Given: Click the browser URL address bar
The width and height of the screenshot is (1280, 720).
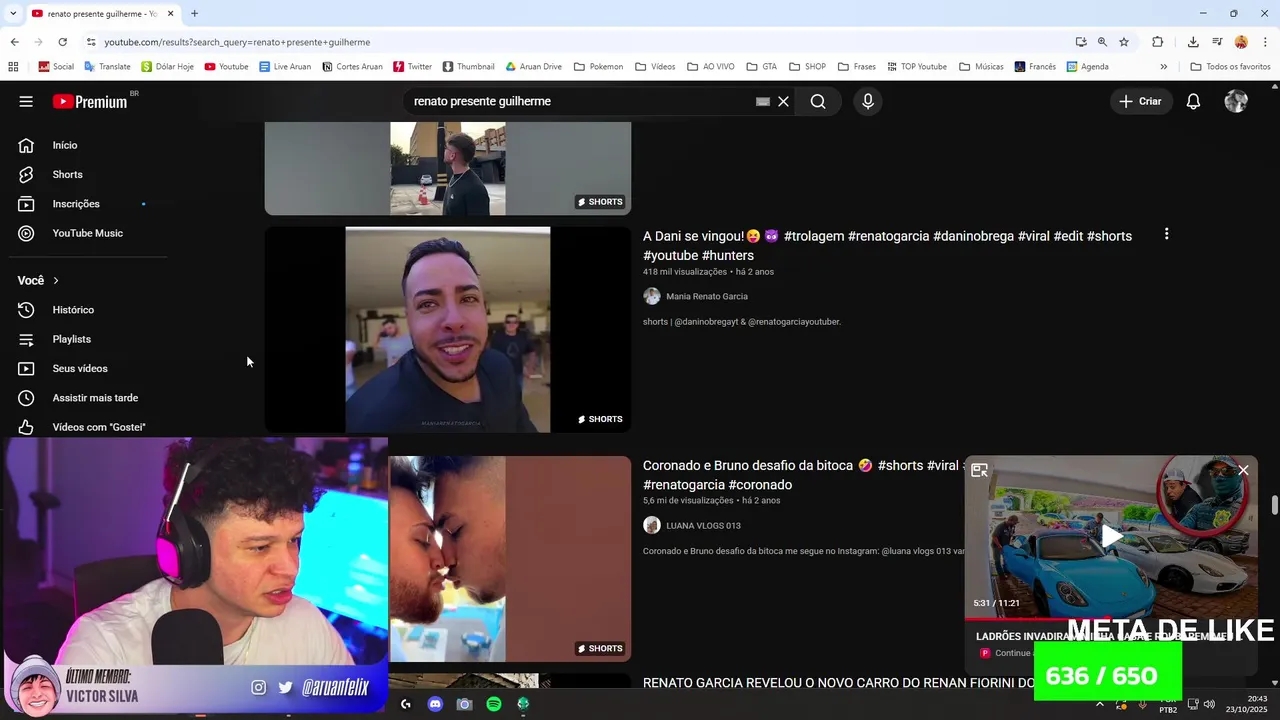Looking at the screenshot, I should point(580,42).
